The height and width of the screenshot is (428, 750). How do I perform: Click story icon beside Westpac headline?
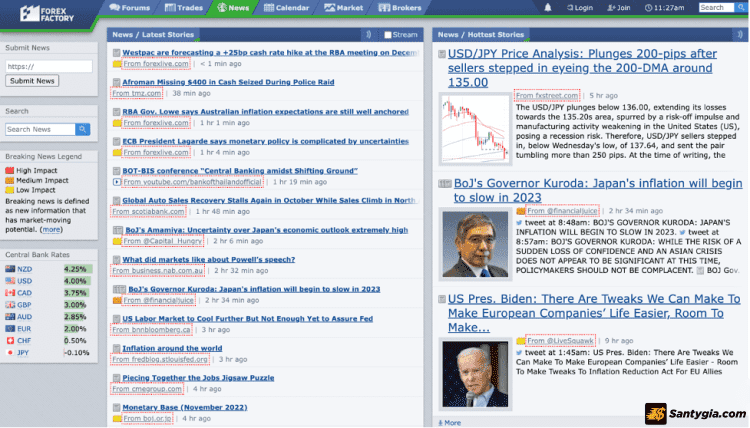(x=116, y=53)
